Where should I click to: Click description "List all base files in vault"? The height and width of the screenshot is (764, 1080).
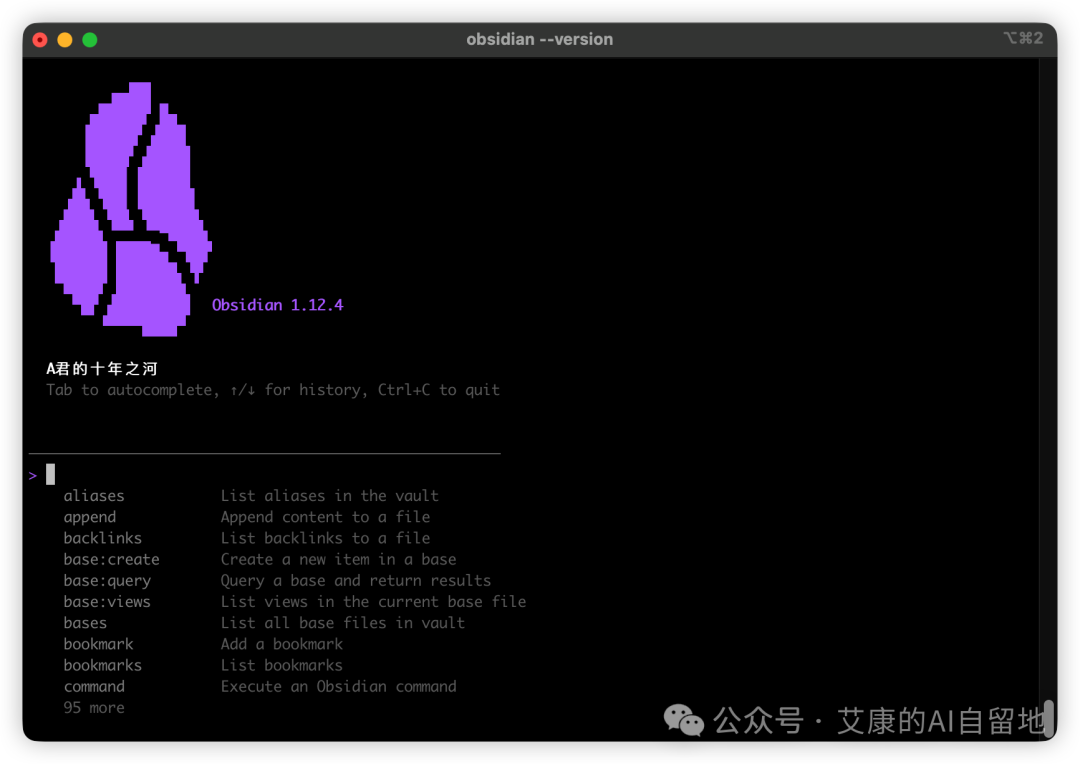tap(342, 623)
